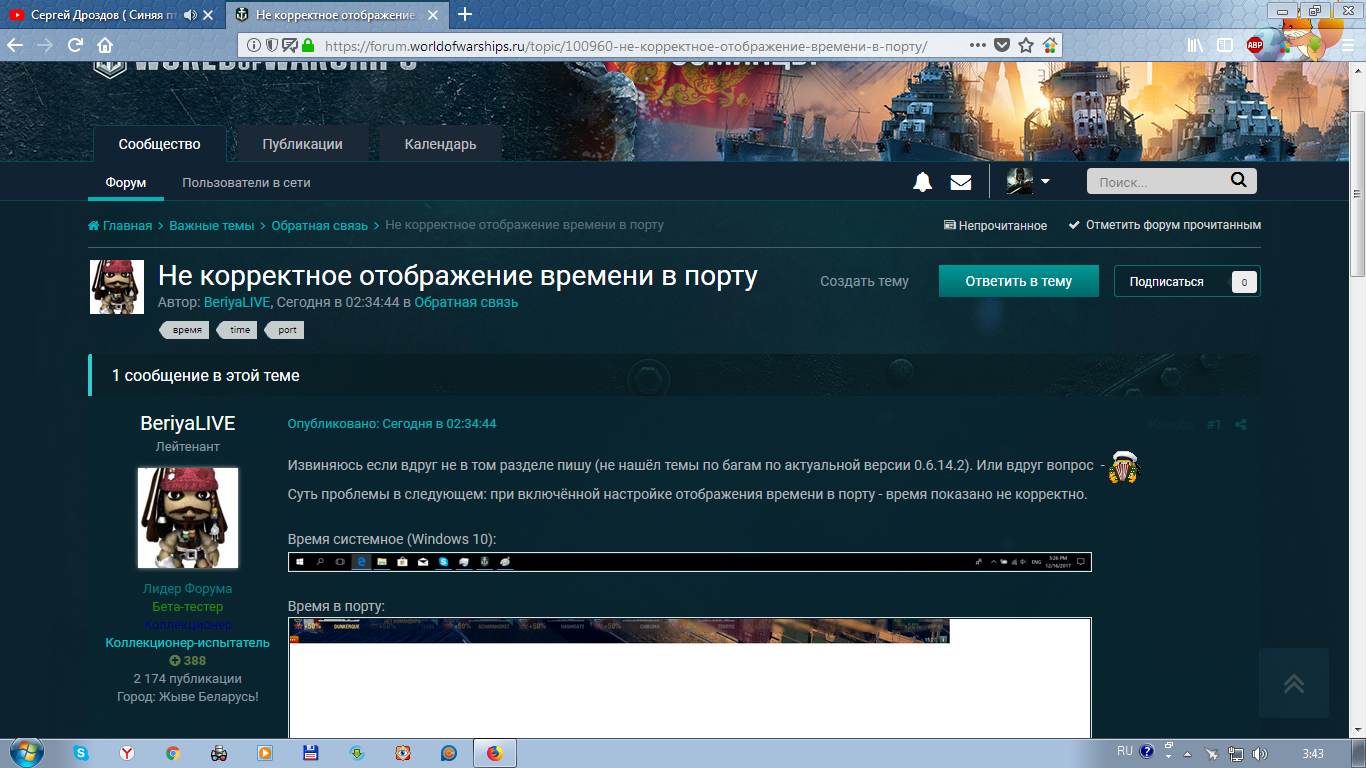Open the Пользователи в сети tab

pyautogui.click(x=246, y=183)
